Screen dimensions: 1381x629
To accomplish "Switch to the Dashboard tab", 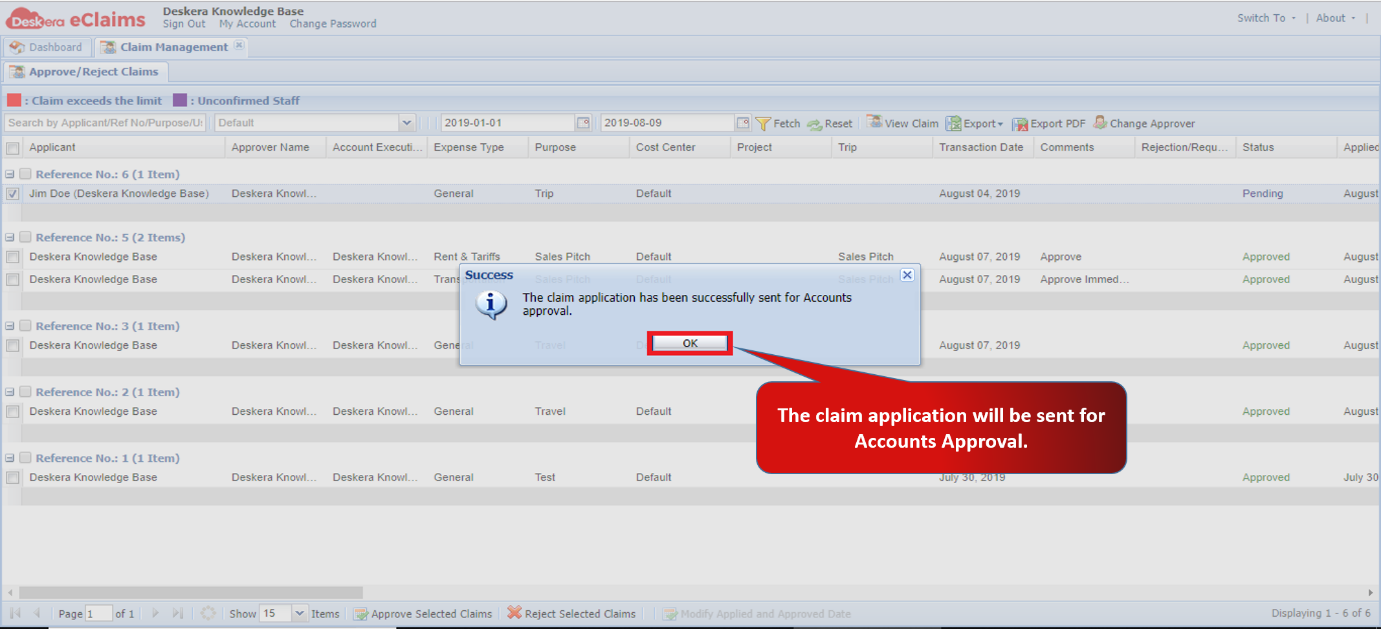I will [x=47, y=46].
